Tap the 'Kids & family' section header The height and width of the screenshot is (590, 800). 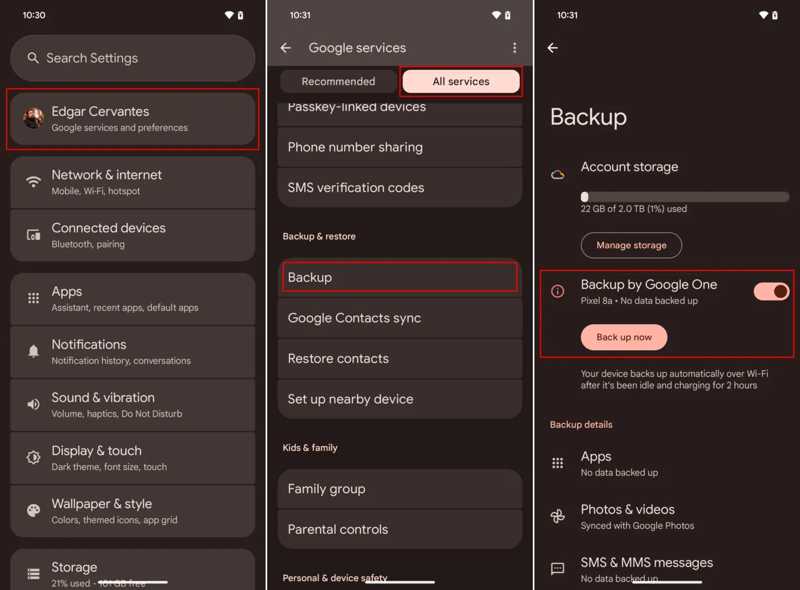tap(310, 448)
